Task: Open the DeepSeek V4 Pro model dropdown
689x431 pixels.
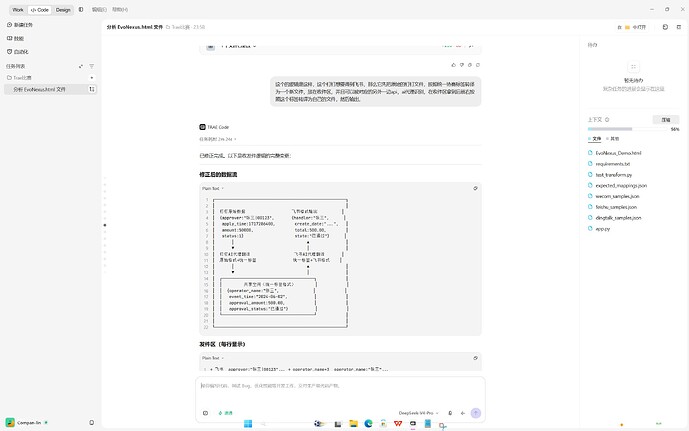Action: click(x=418, y=413)
